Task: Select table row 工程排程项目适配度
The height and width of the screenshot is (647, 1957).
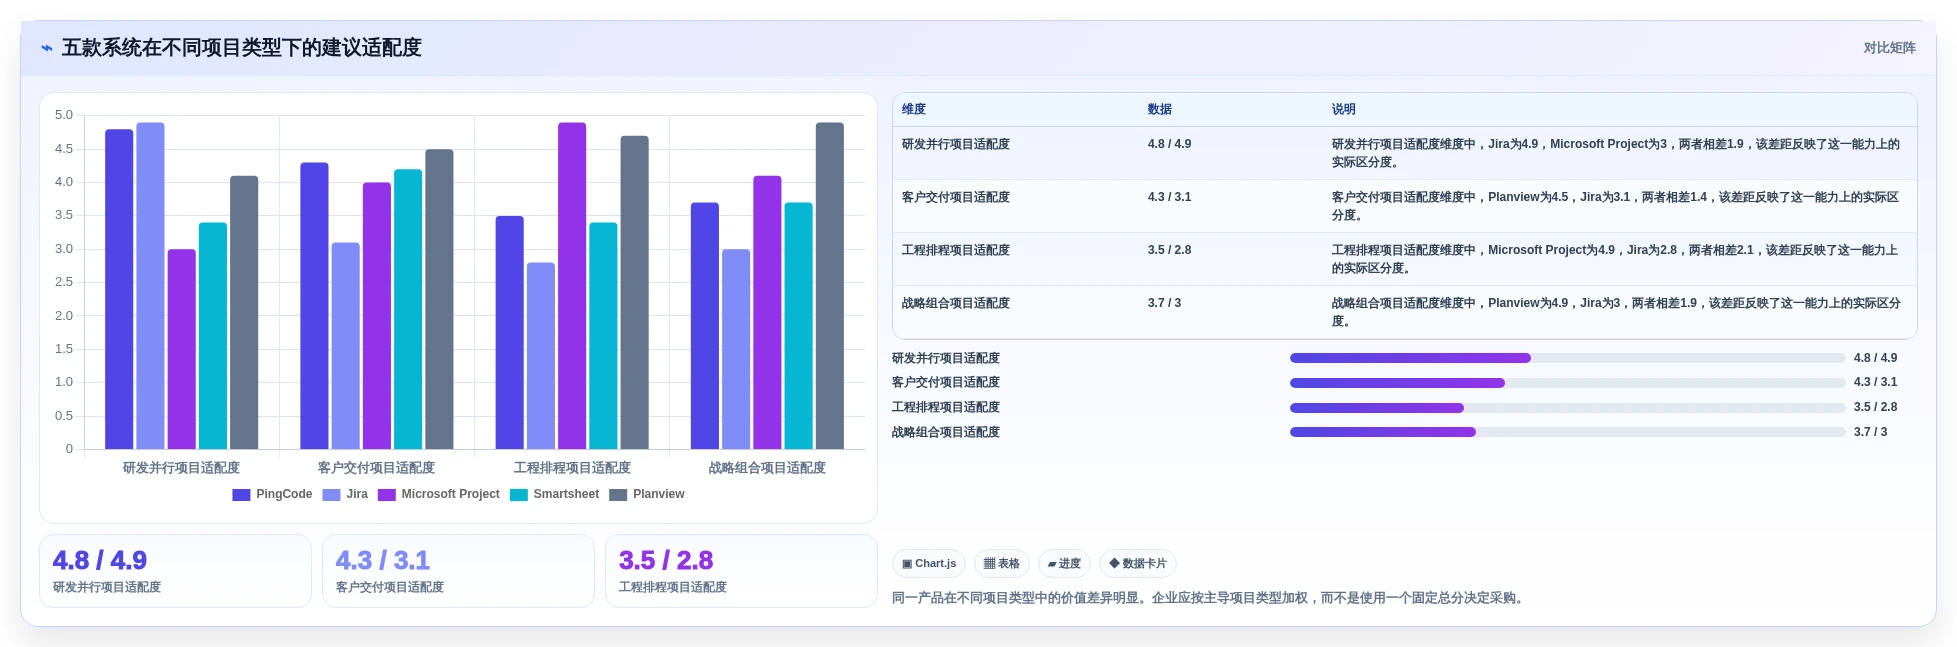Action: point(1404,259)
